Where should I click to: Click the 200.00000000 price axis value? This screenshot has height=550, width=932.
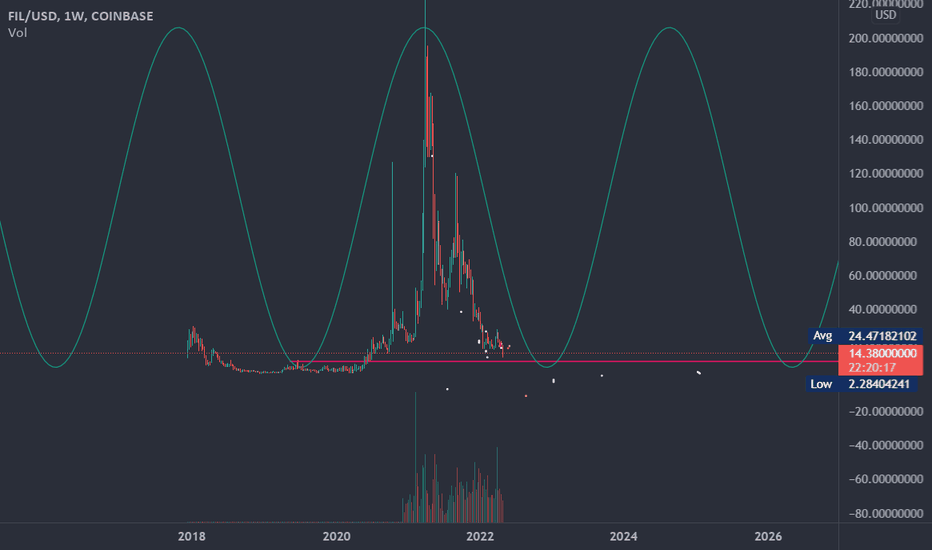[x=886, y=38]
